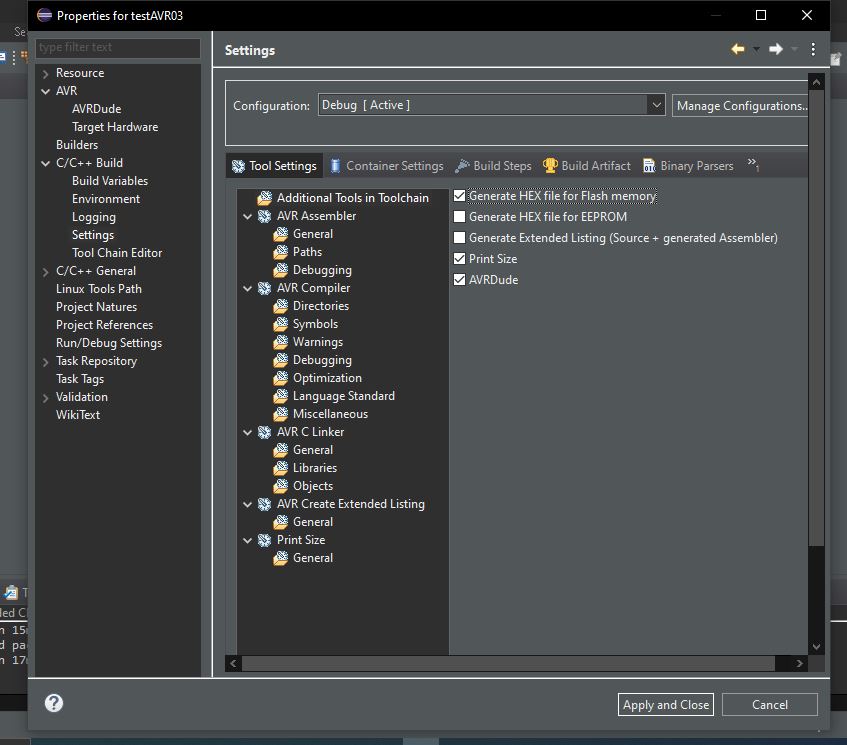Open the Configuration dropdown
This screenshot has height=745, width=847.
656,105
